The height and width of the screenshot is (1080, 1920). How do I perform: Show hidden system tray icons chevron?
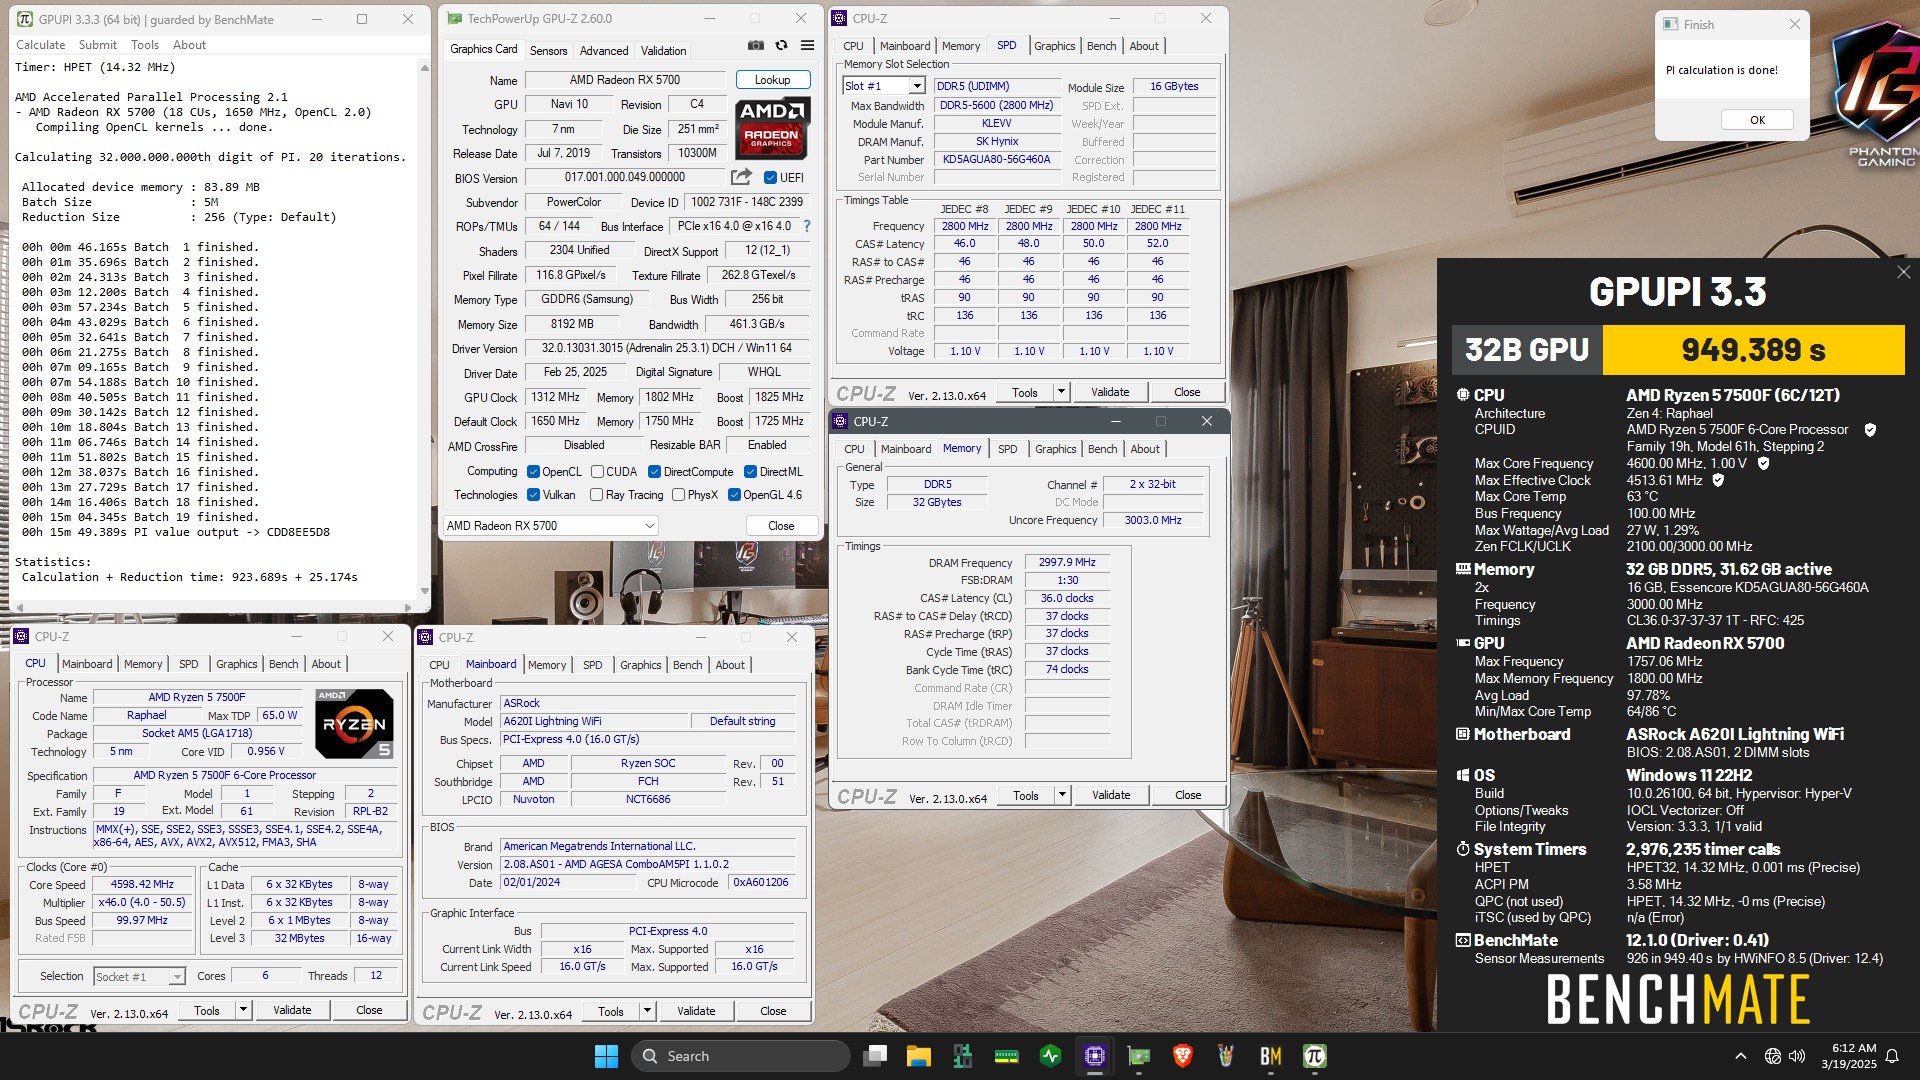1741,1056
